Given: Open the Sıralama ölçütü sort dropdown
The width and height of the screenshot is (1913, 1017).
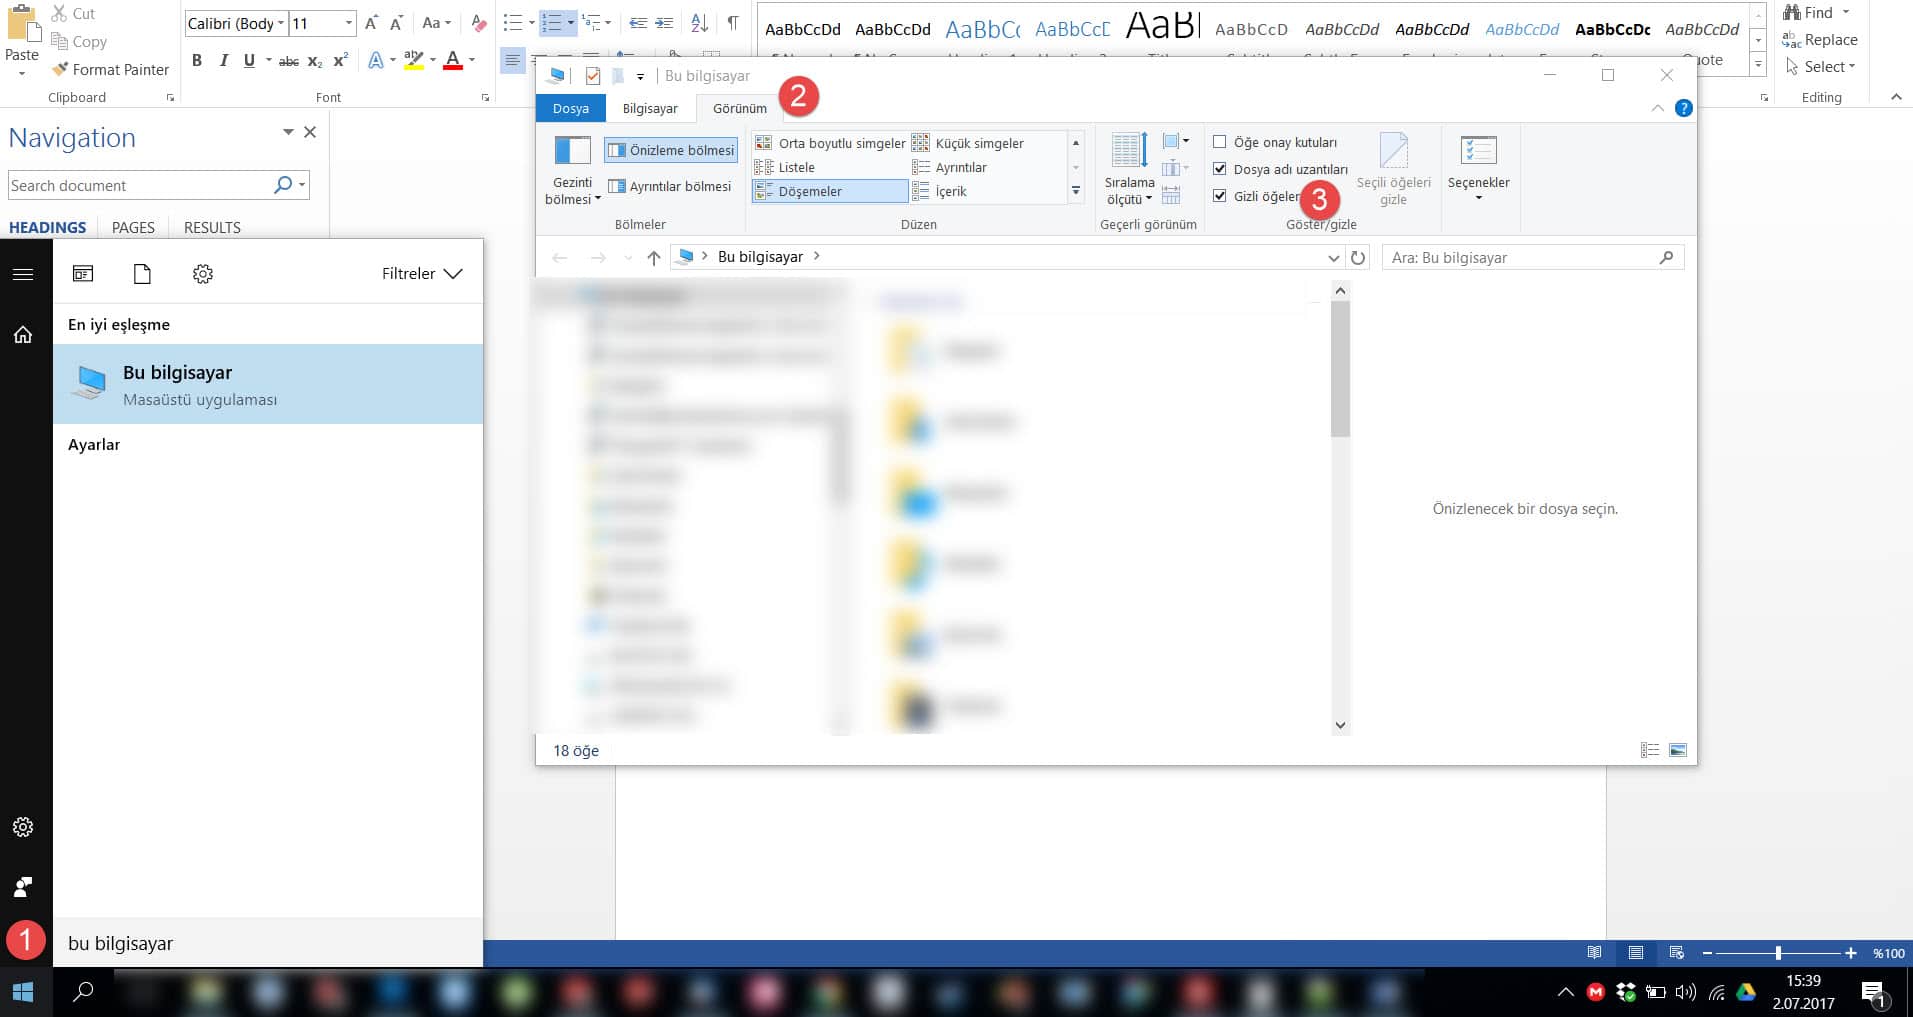Looking at the screenshot, I should click(1129, 168).
